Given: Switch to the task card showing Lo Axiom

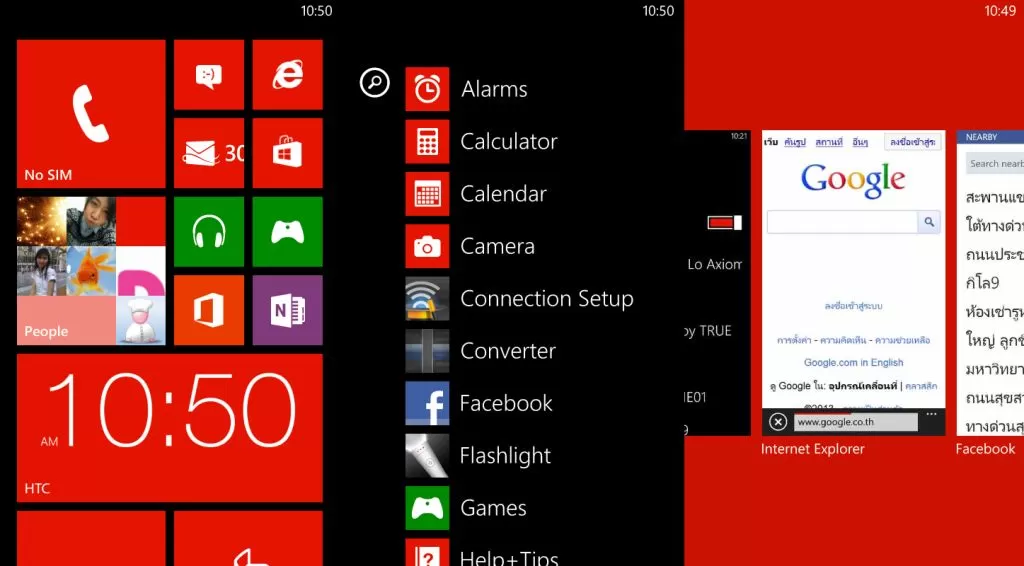Looking at the screenshot, I should pos(717,283).
